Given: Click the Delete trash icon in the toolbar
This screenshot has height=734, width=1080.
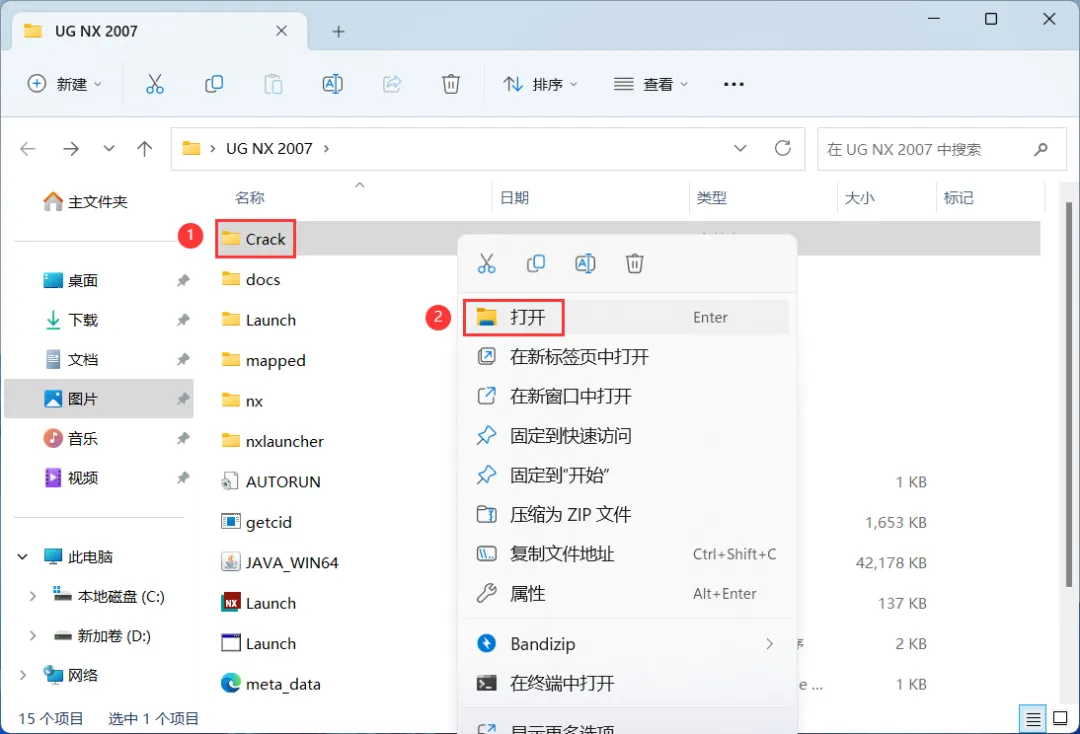Looking at the screenshot, I should coord(450,84).
